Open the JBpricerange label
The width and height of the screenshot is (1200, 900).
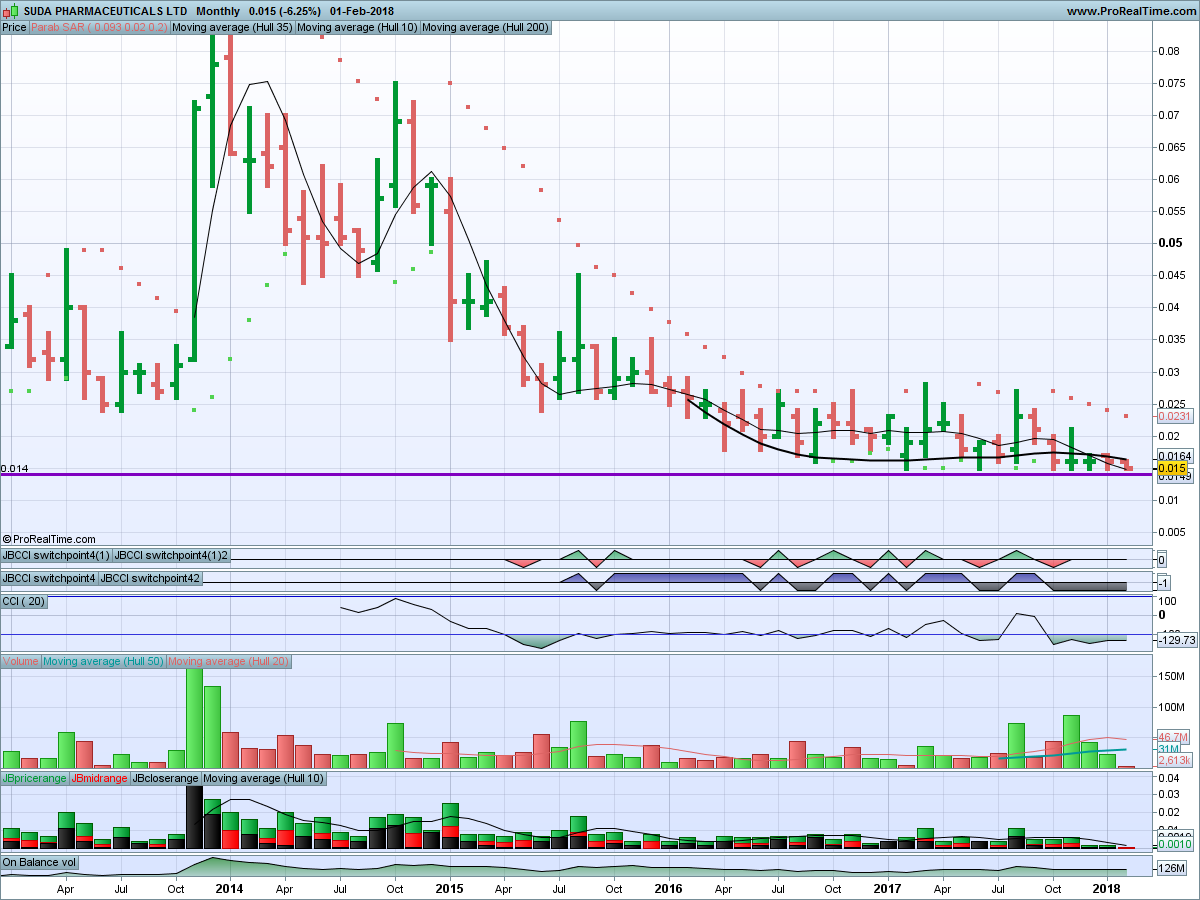click(35, 778)
